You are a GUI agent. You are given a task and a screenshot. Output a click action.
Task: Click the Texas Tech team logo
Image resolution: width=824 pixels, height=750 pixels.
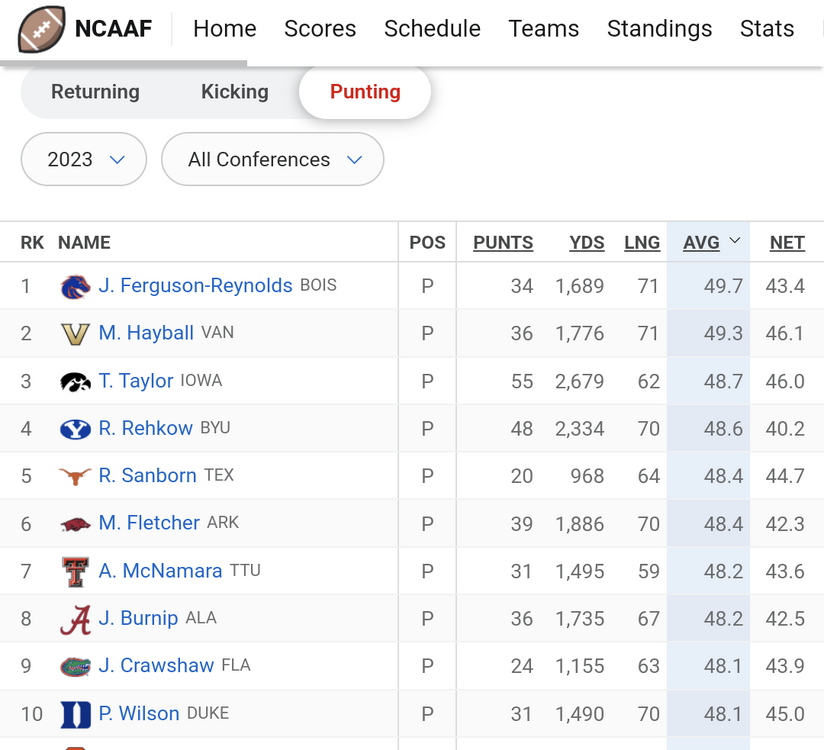click(75, 571)
